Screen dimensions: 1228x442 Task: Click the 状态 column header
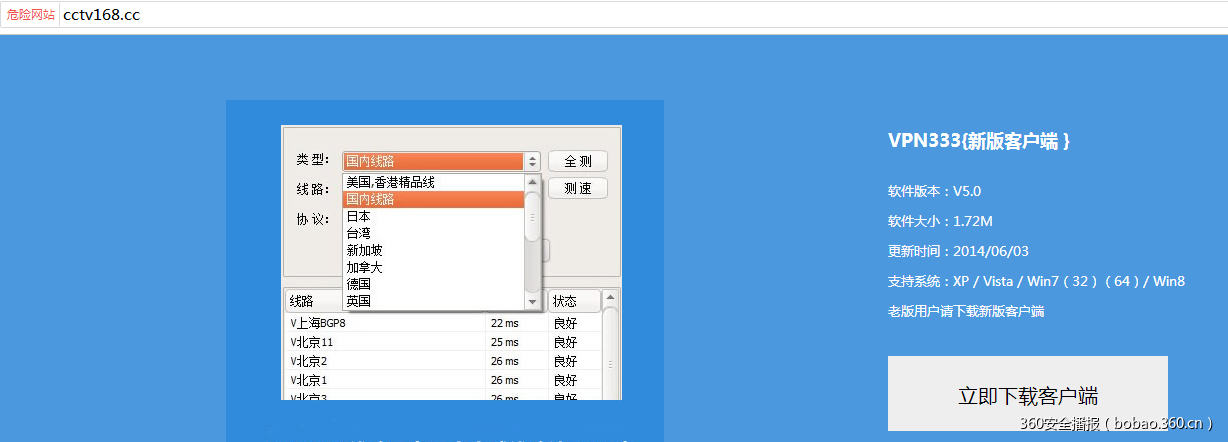(x=575, y=301)
